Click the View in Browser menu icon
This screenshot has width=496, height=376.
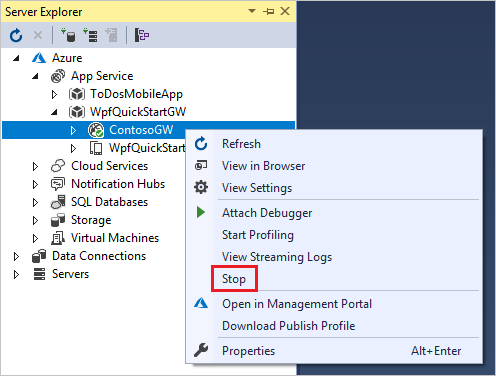pos(201,165)
